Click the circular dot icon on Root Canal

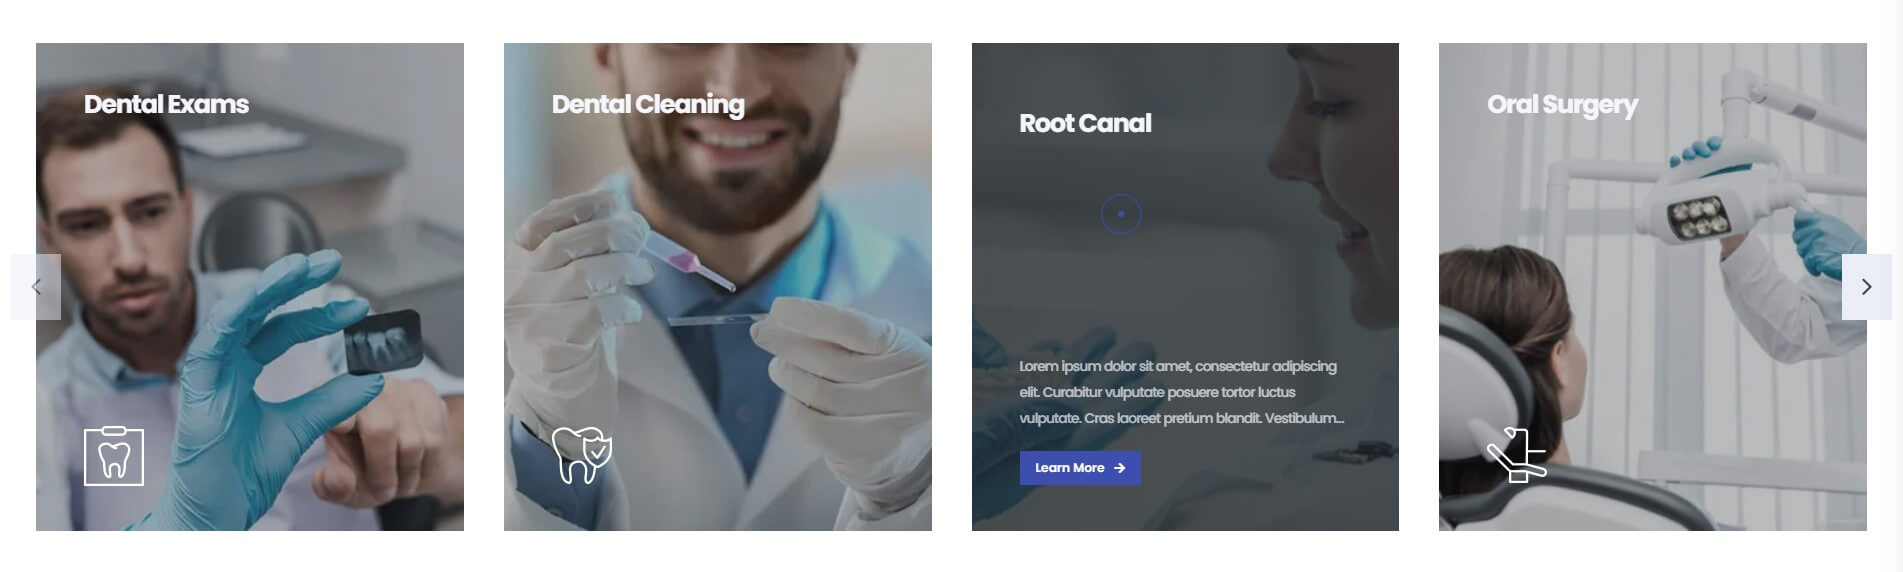pyautogui.click(x=1121, y=214)
